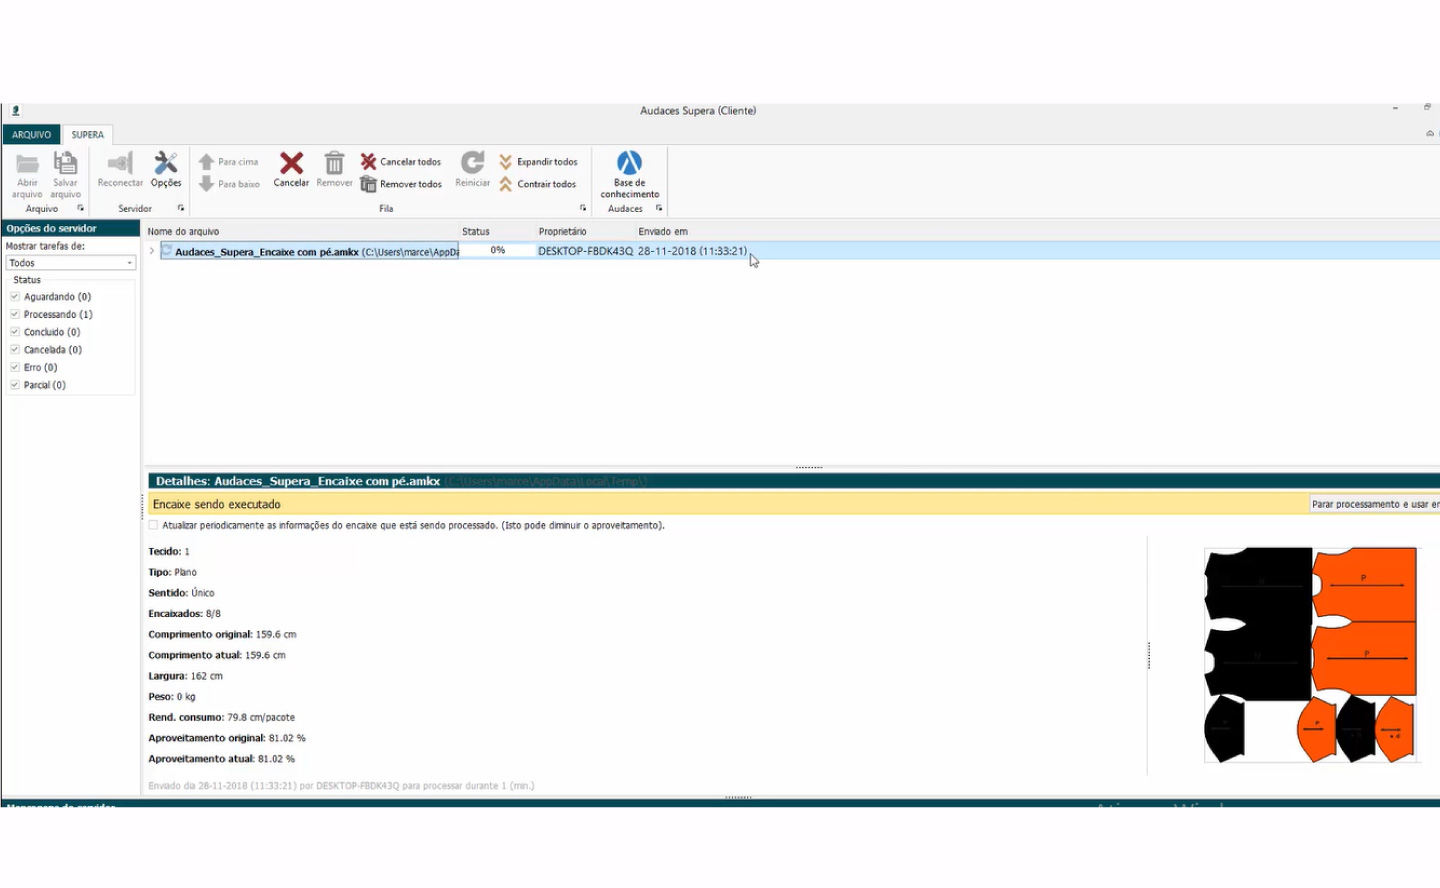1440x888 pixels.
Task: Click Remover todos in the Fila group
Action: pos(400,184)
